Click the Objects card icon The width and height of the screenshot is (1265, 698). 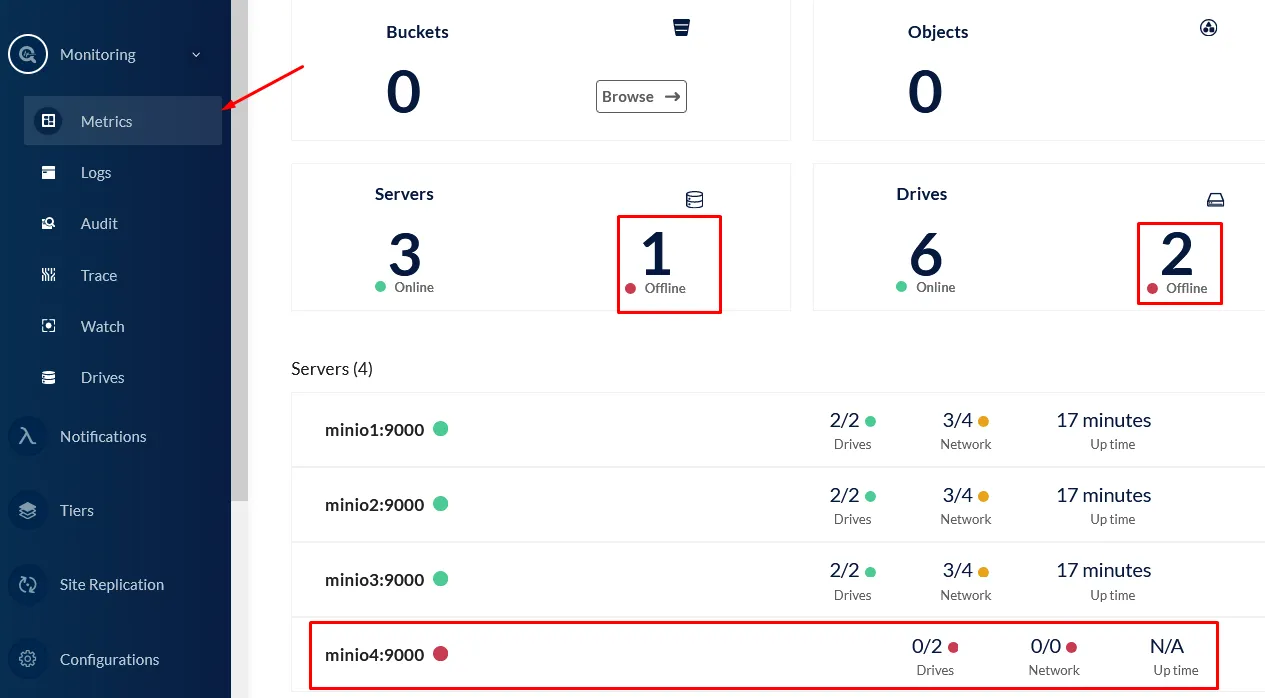[1208, 28]
